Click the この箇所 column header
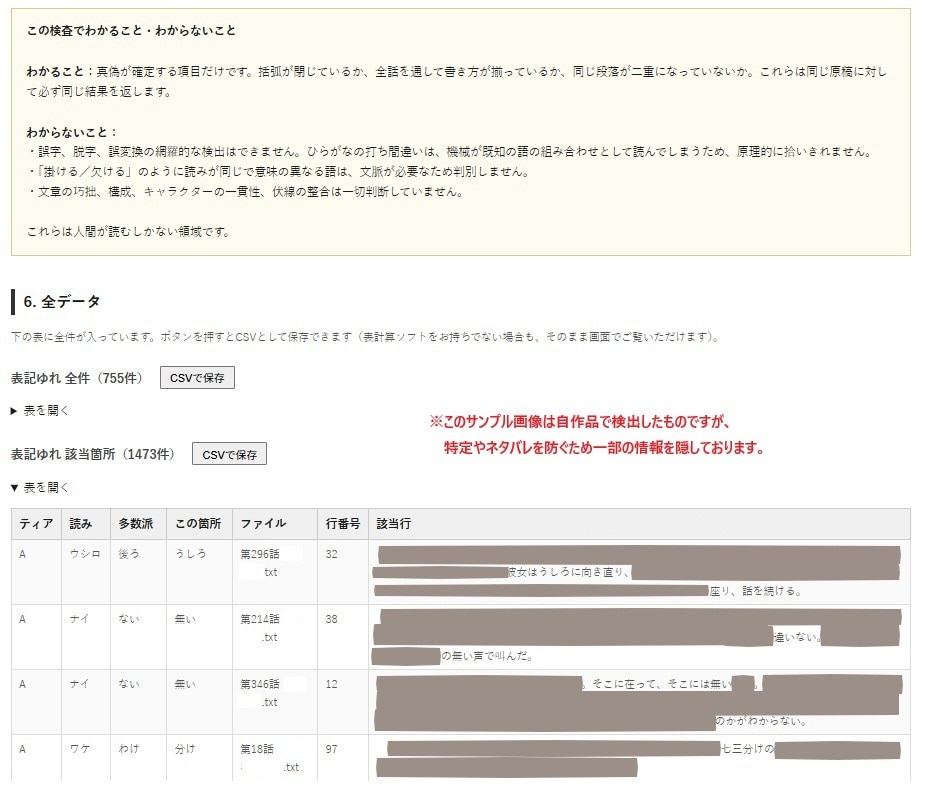 coord(199,523)
